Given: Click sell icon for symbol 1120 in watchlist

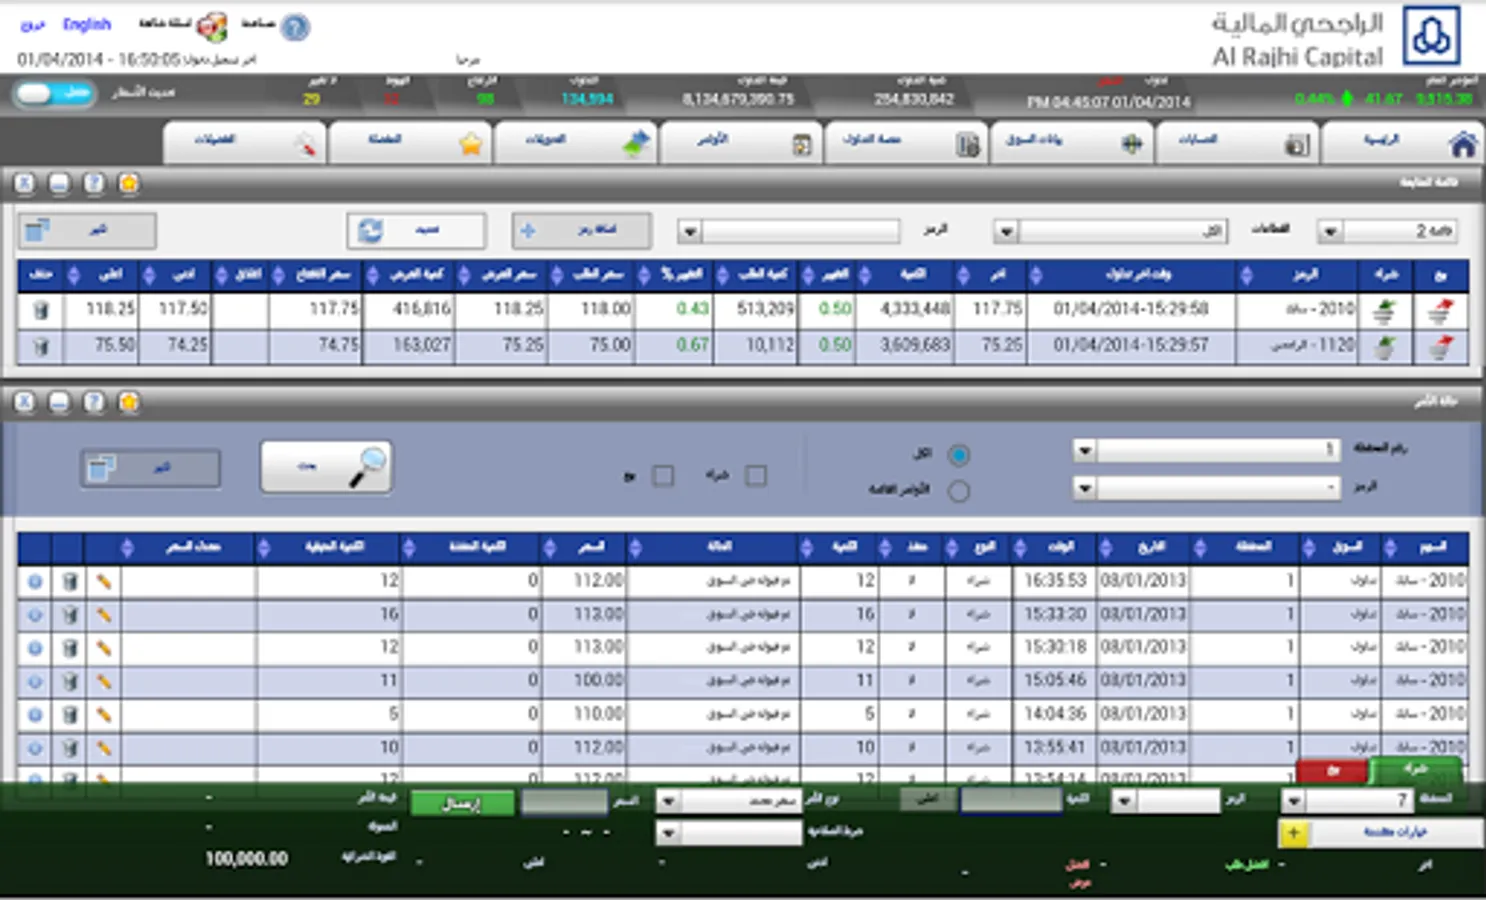Looking at the screenshot, I should coord(1440,347).
